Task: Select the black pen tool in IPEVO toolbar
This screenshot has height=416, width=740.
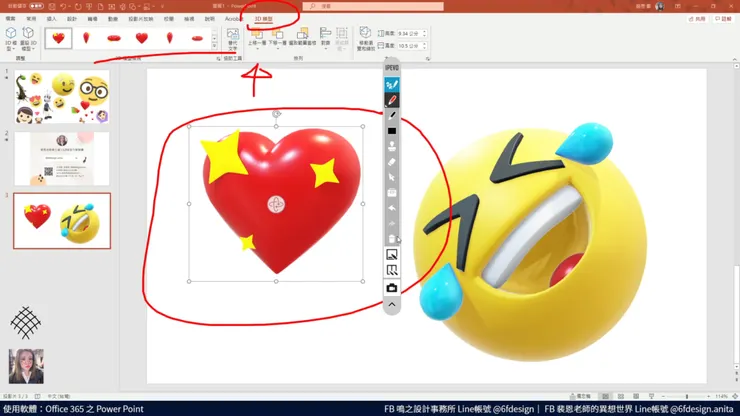Action: click(x=392, y=115)
